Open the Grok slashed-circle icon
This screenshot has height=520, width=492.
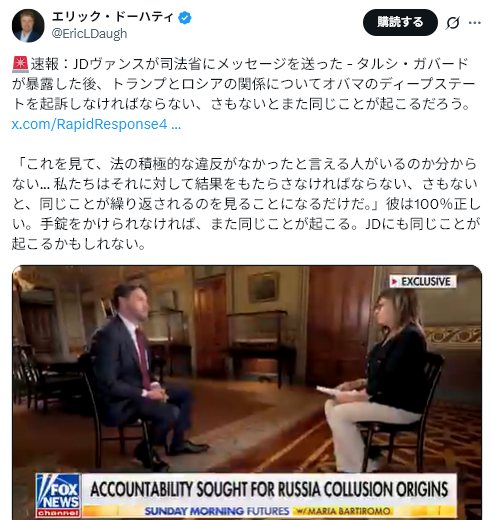click(453, 23)
